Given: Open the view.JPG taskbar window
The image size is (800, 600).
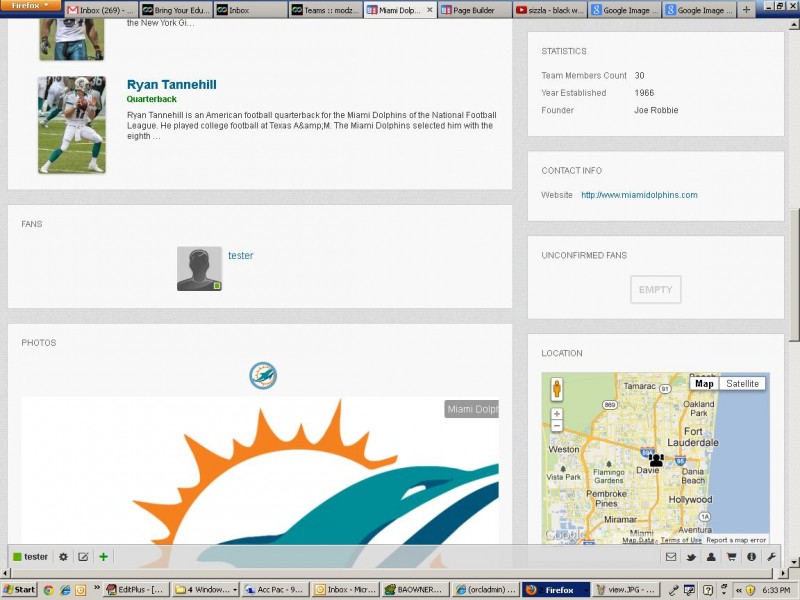Looking at the screenshot, I should [626, 590].
